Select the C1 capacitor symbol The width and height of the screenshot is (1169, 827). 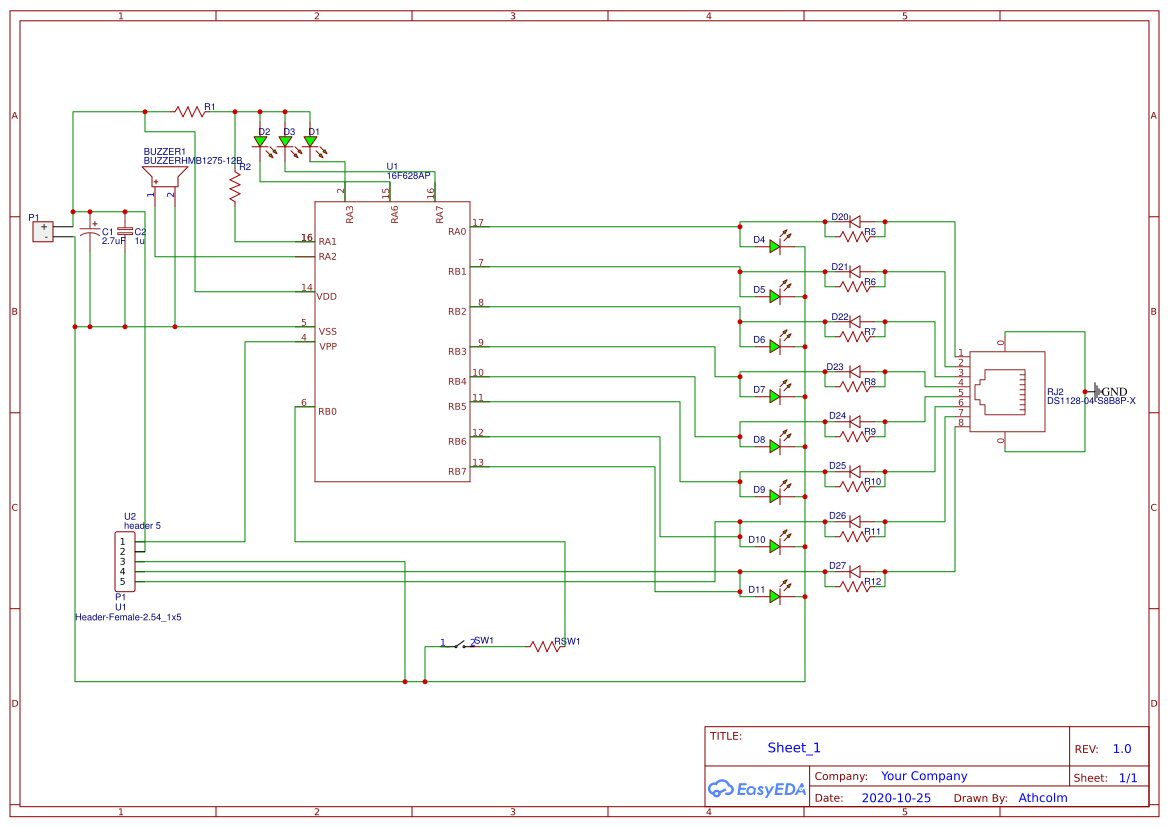[x=90, y=233]
